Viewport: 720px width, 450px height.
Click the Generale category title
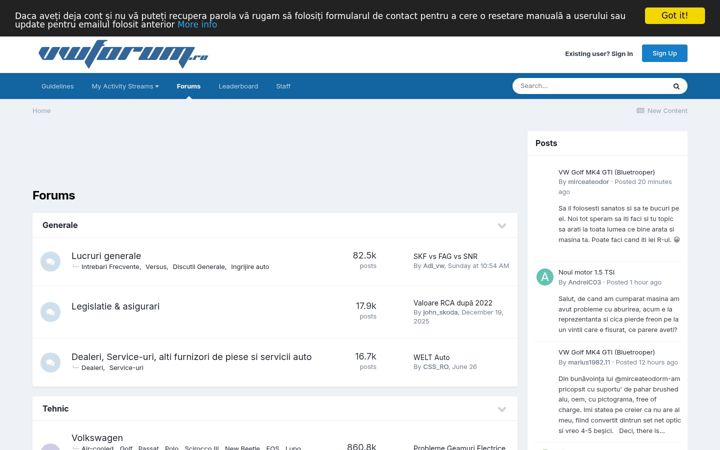click(60, 225)
